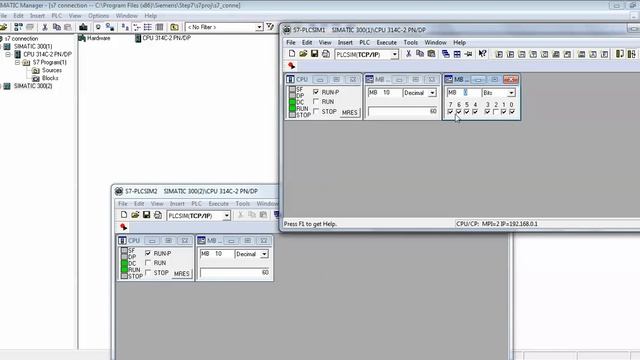Click red record icon in S7-PLCSIM2
The height and width of the screenshot is (360, 640).
click(124, 227)
